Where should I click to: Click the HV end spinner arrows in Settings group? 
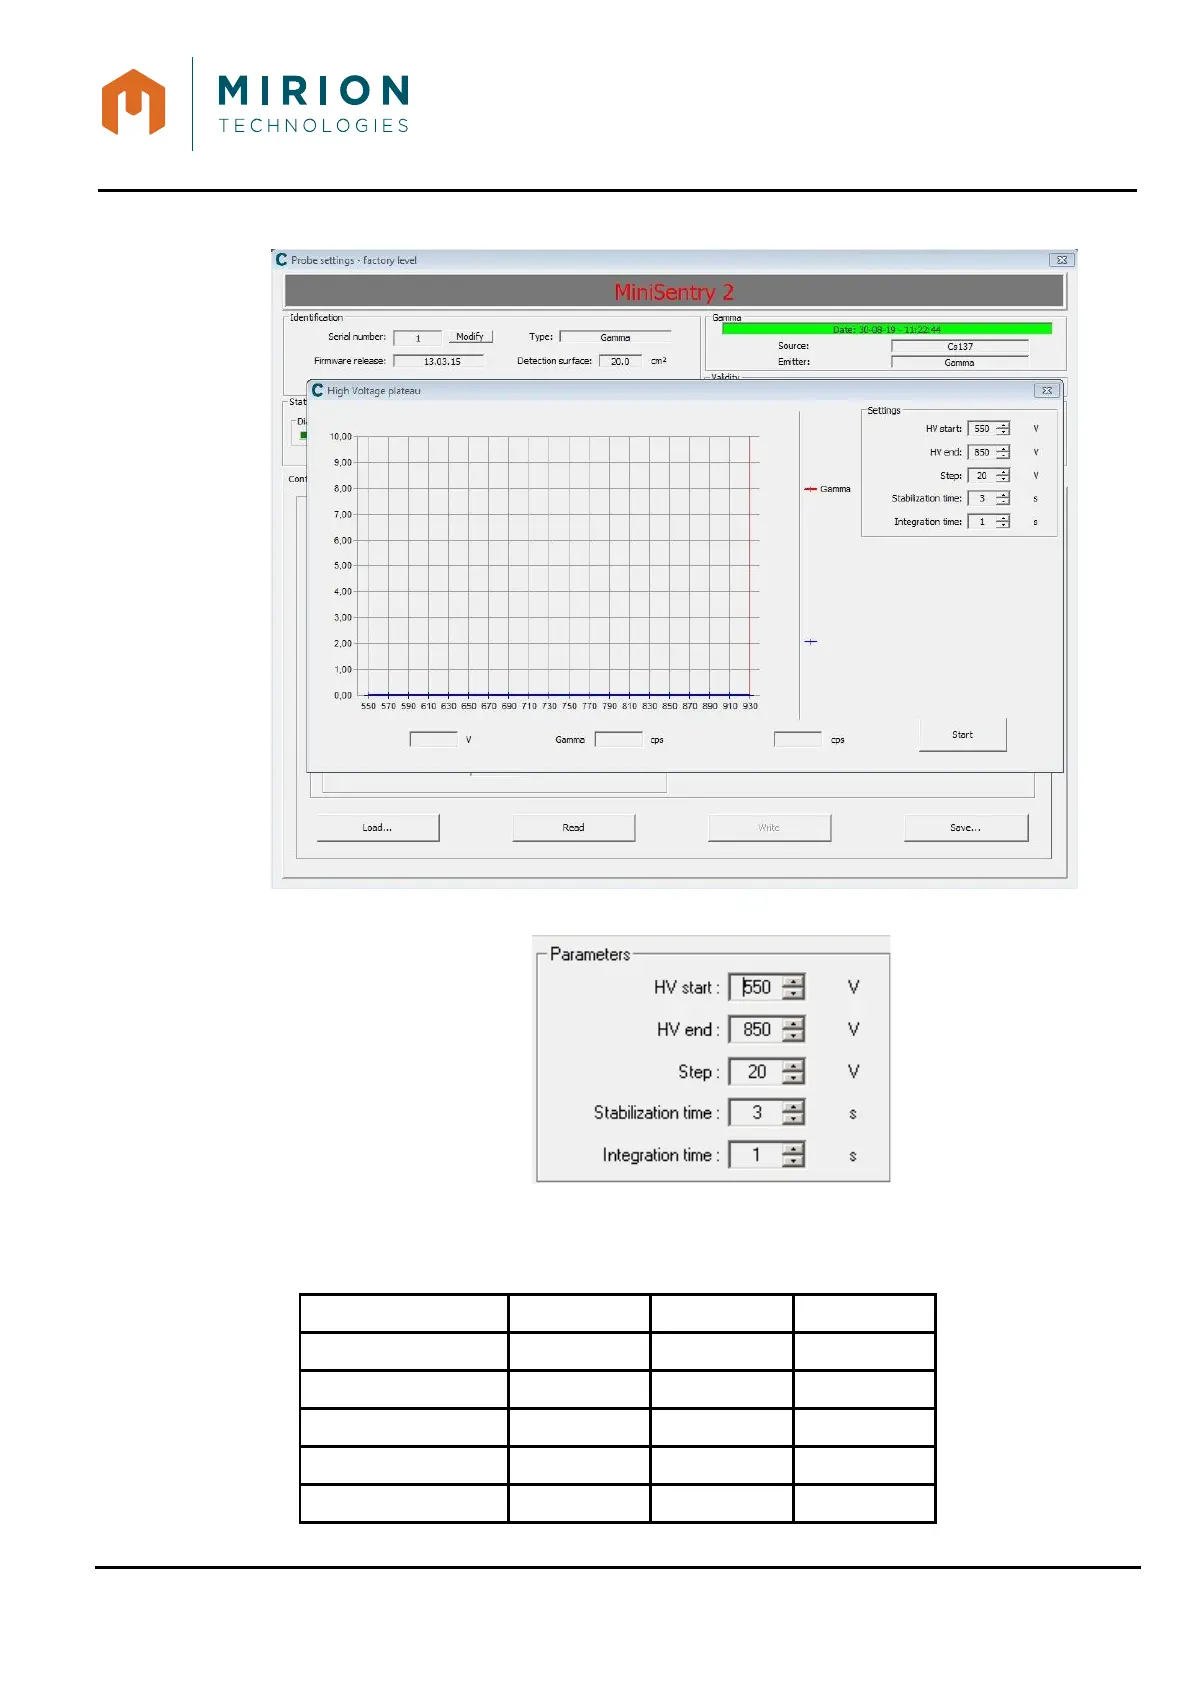1003,452
